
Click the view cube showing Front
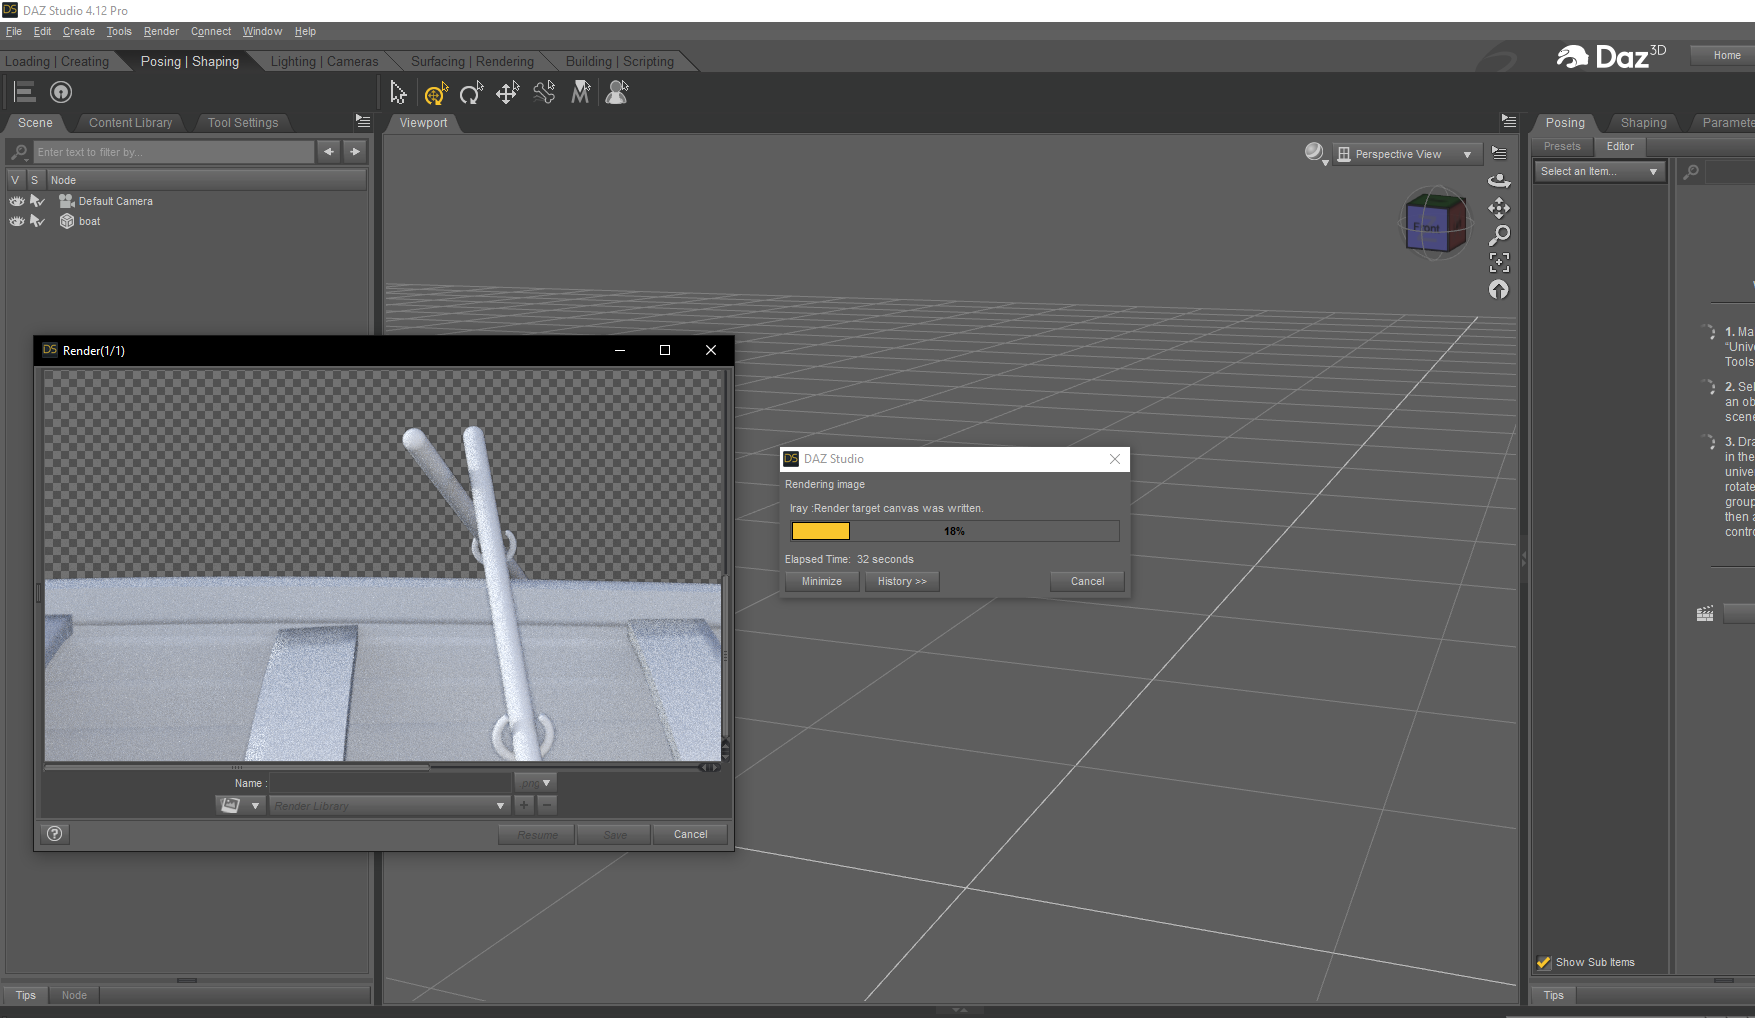pyautogui.click(x=1435, y=223)
